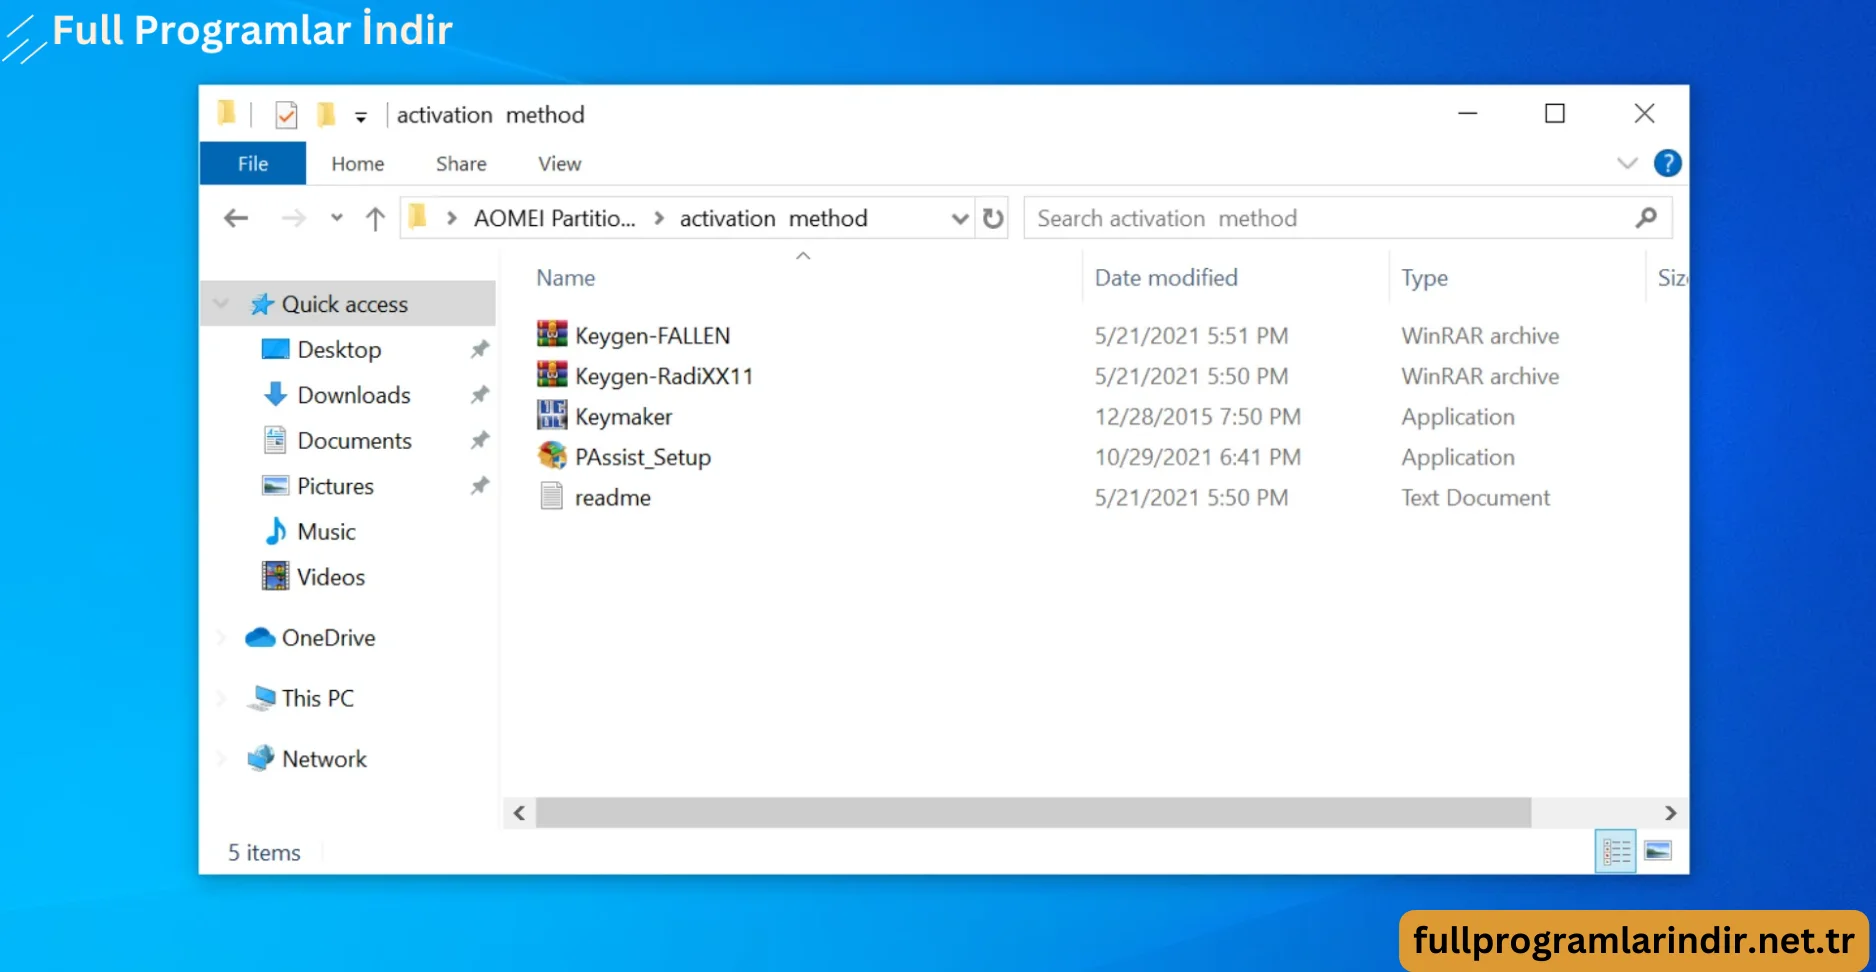Refresh the folder with the refresh icon
Screen dimensions: 1876x972
click(x=993, y=218)
